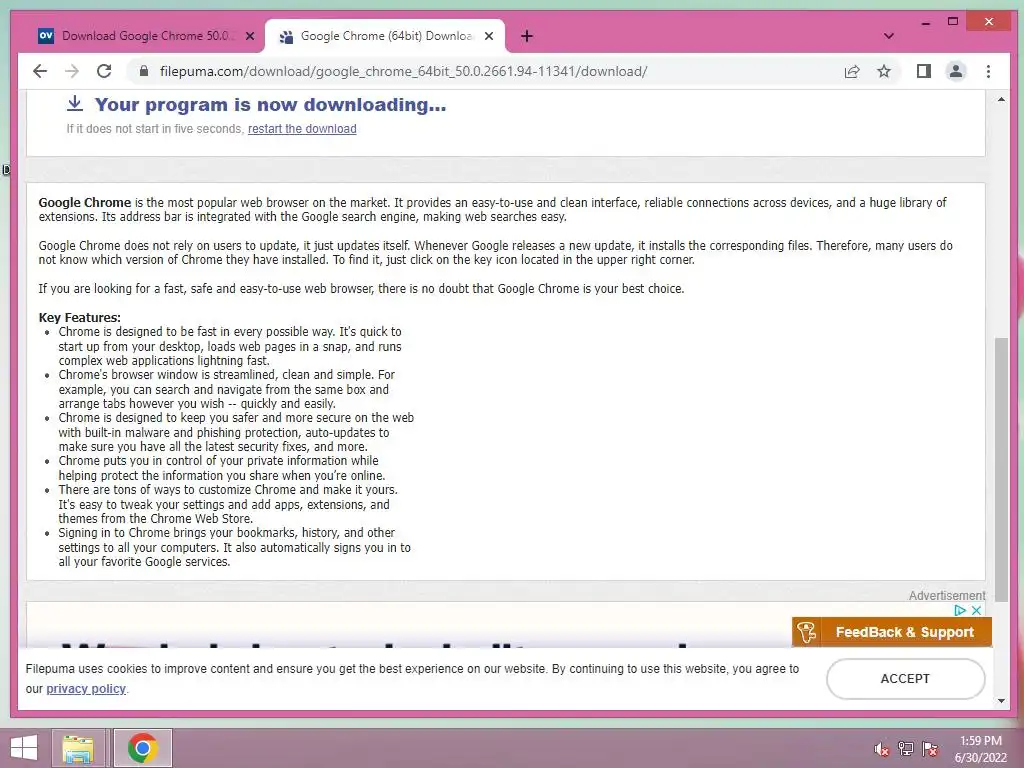Close the advertisement with the X icon
Image resolution: width=1024 pixels, height=768 pixels.
(976, 610)
